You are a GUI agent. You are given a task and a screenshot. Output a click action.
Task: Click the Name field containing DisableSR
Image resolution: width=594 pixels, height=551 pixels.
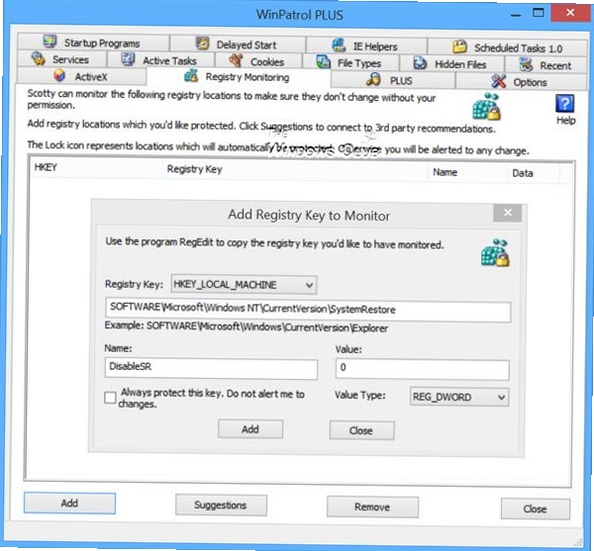pos(211,369)
